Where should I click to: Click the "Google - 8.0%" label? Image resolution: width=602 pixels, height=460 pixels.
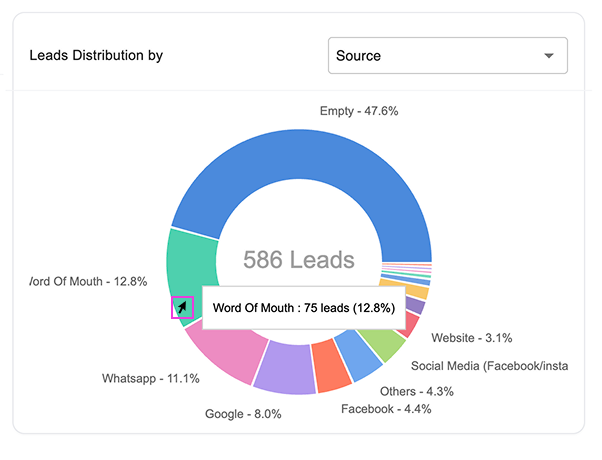(235, 411)
